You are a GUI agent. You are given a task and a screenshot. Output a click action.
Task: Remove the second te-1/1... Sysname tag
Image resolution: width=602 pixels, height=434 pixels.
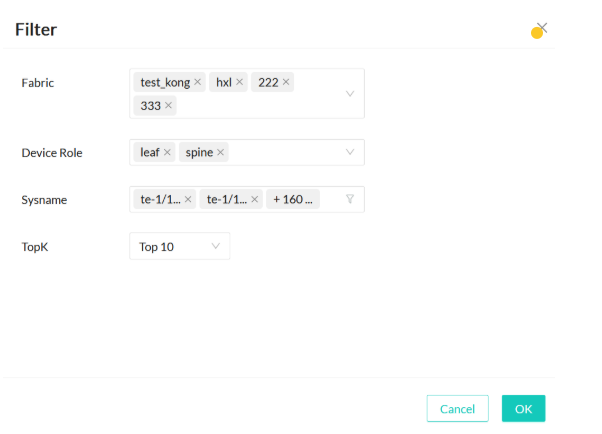[255, 199]
